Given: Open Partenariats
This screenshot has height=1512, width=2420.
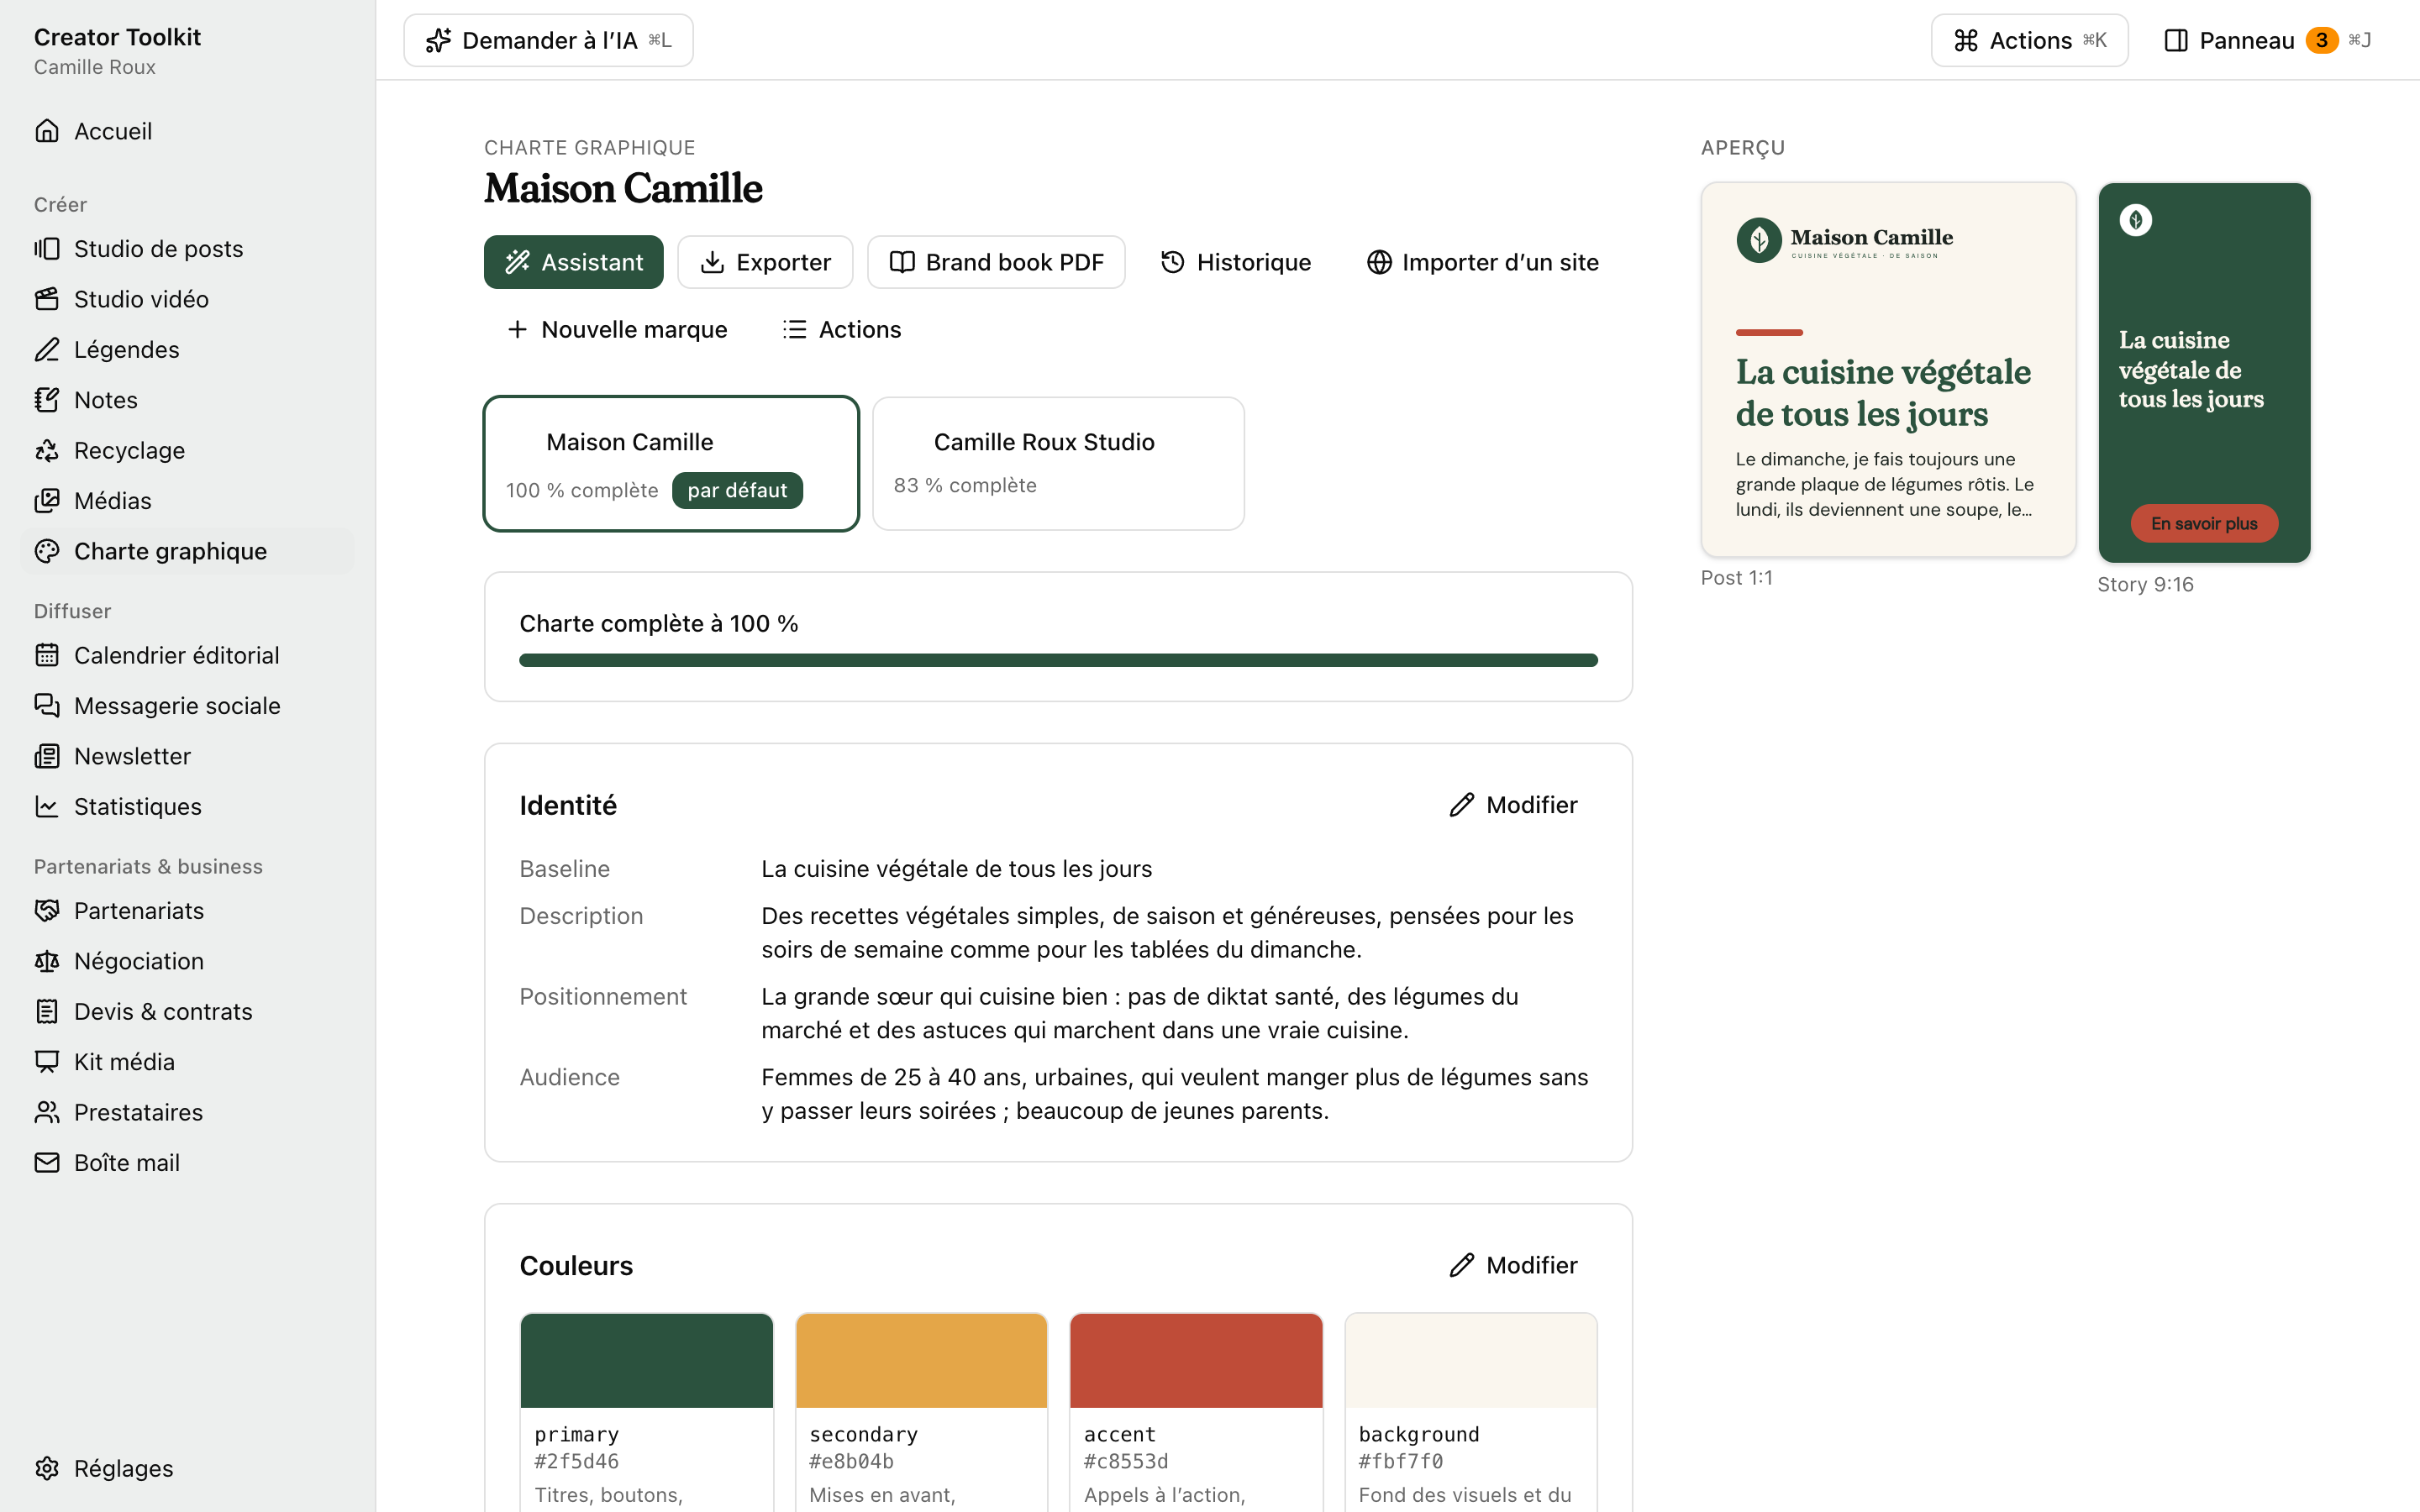Looking at the screenshot, I should click(187, 910).
